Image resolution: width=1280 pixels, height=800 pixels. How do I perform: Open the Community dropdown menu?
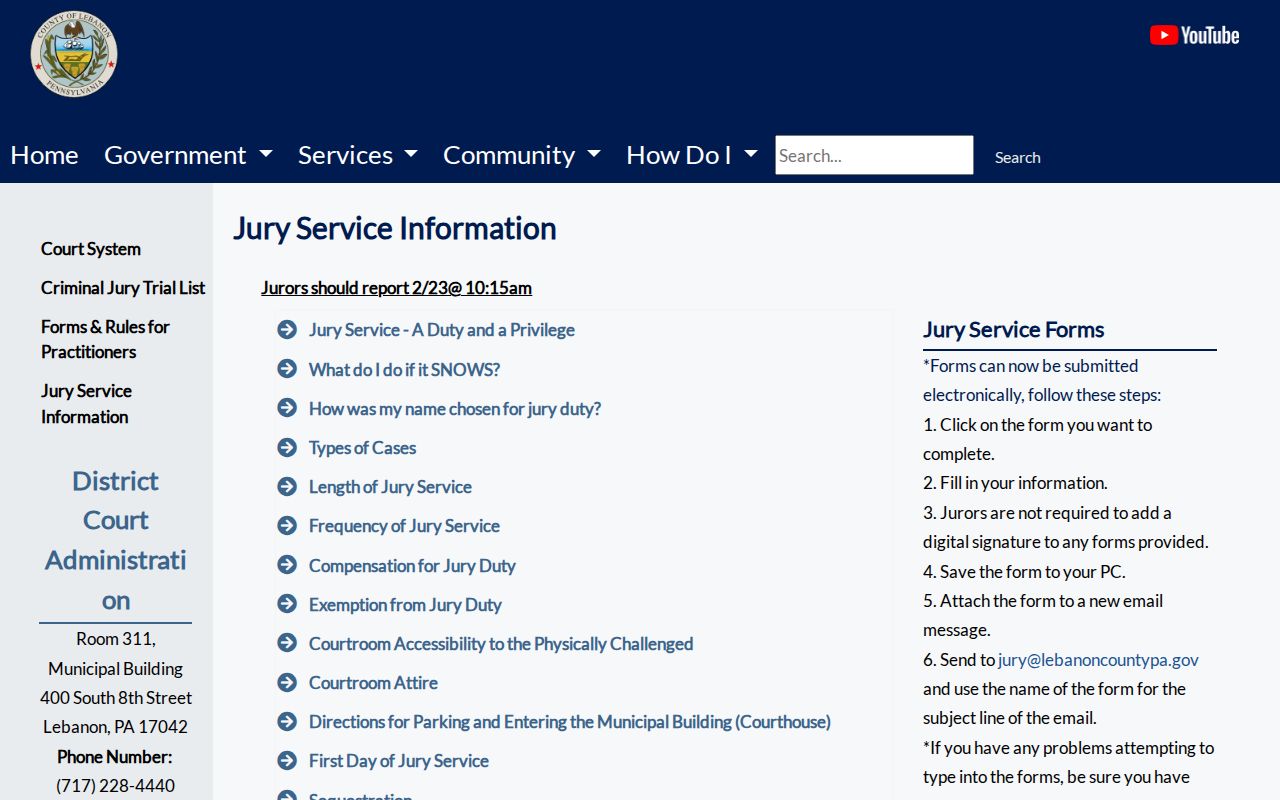522,155
